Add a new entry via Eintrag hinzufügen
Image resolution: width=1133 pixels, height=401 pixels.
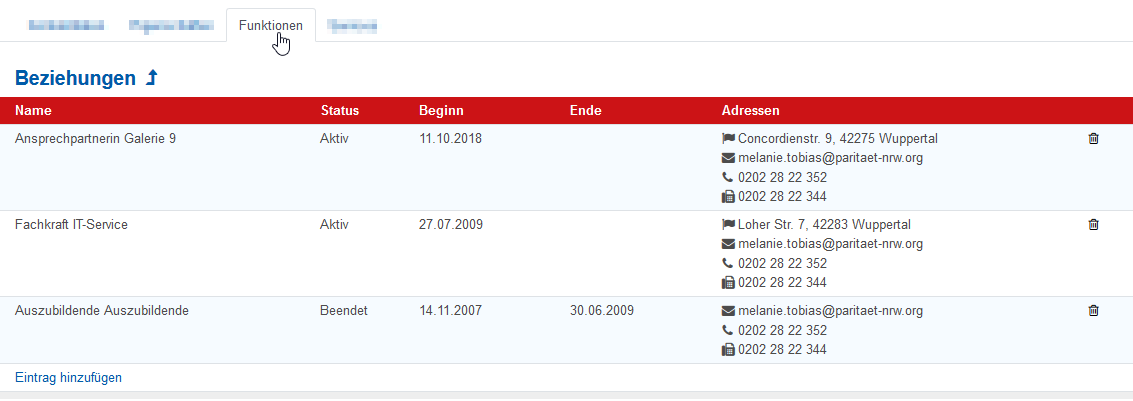(x=69, y=378)
